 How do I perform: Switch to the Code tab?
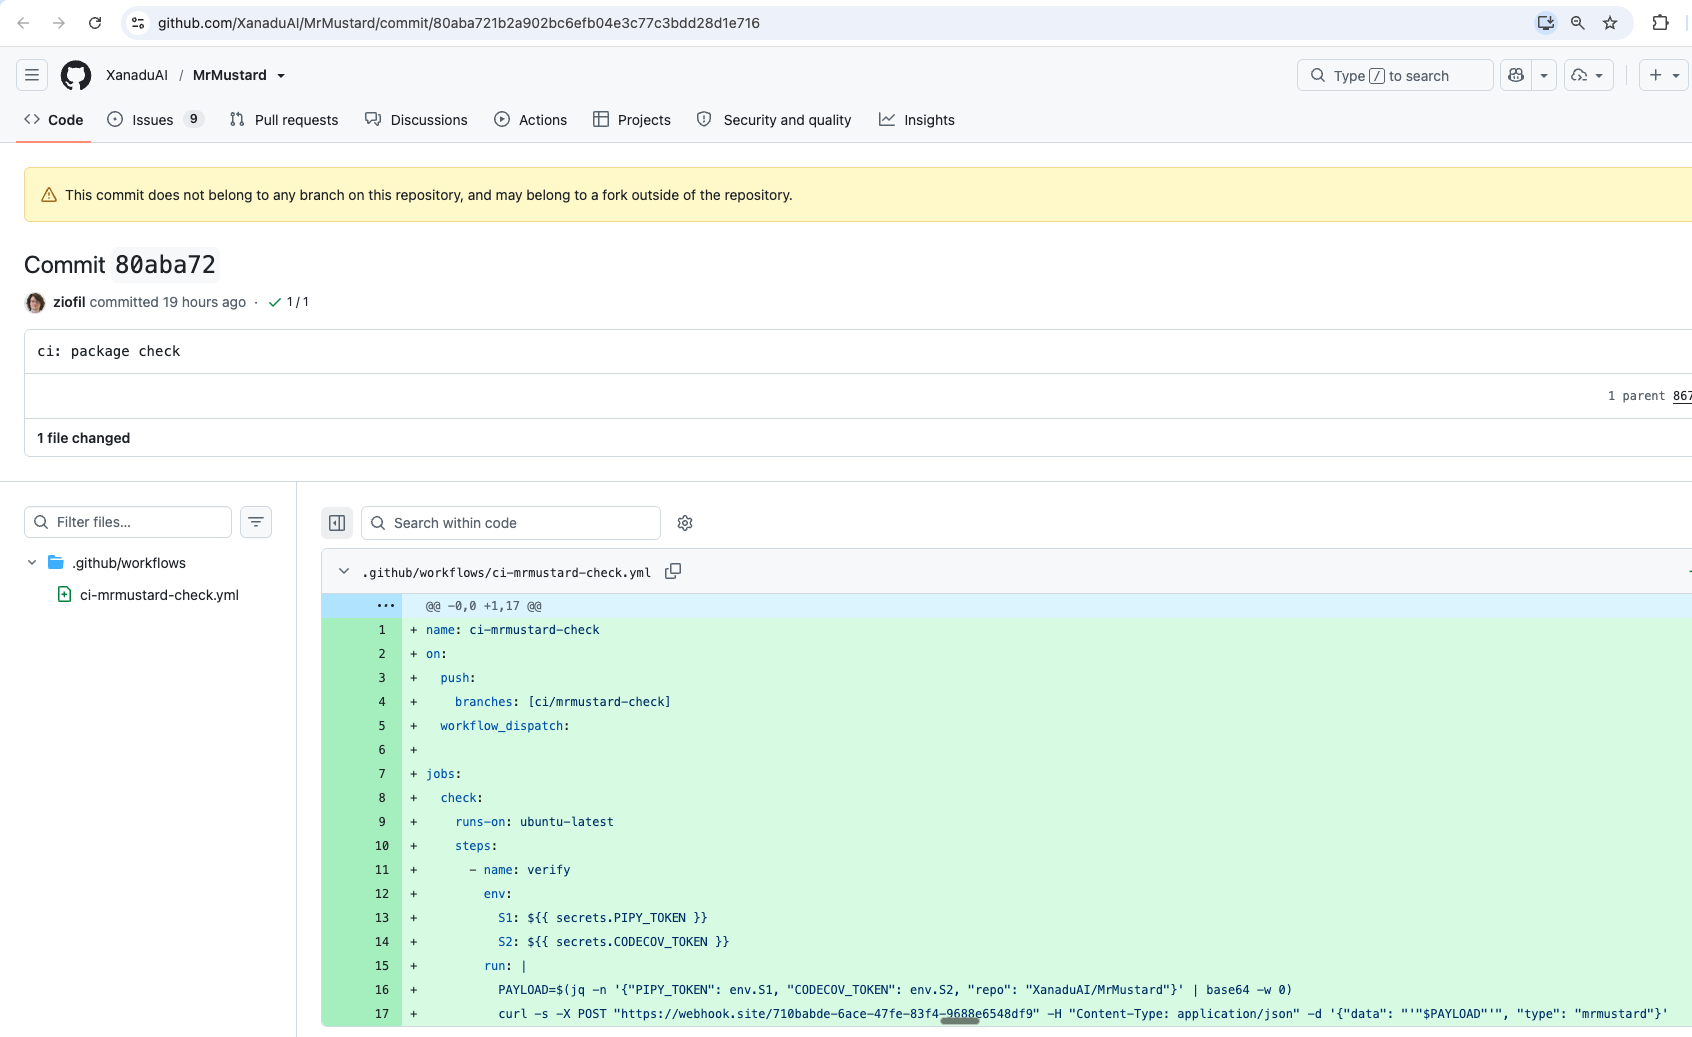pyautogui.click(x=54, y=120)
